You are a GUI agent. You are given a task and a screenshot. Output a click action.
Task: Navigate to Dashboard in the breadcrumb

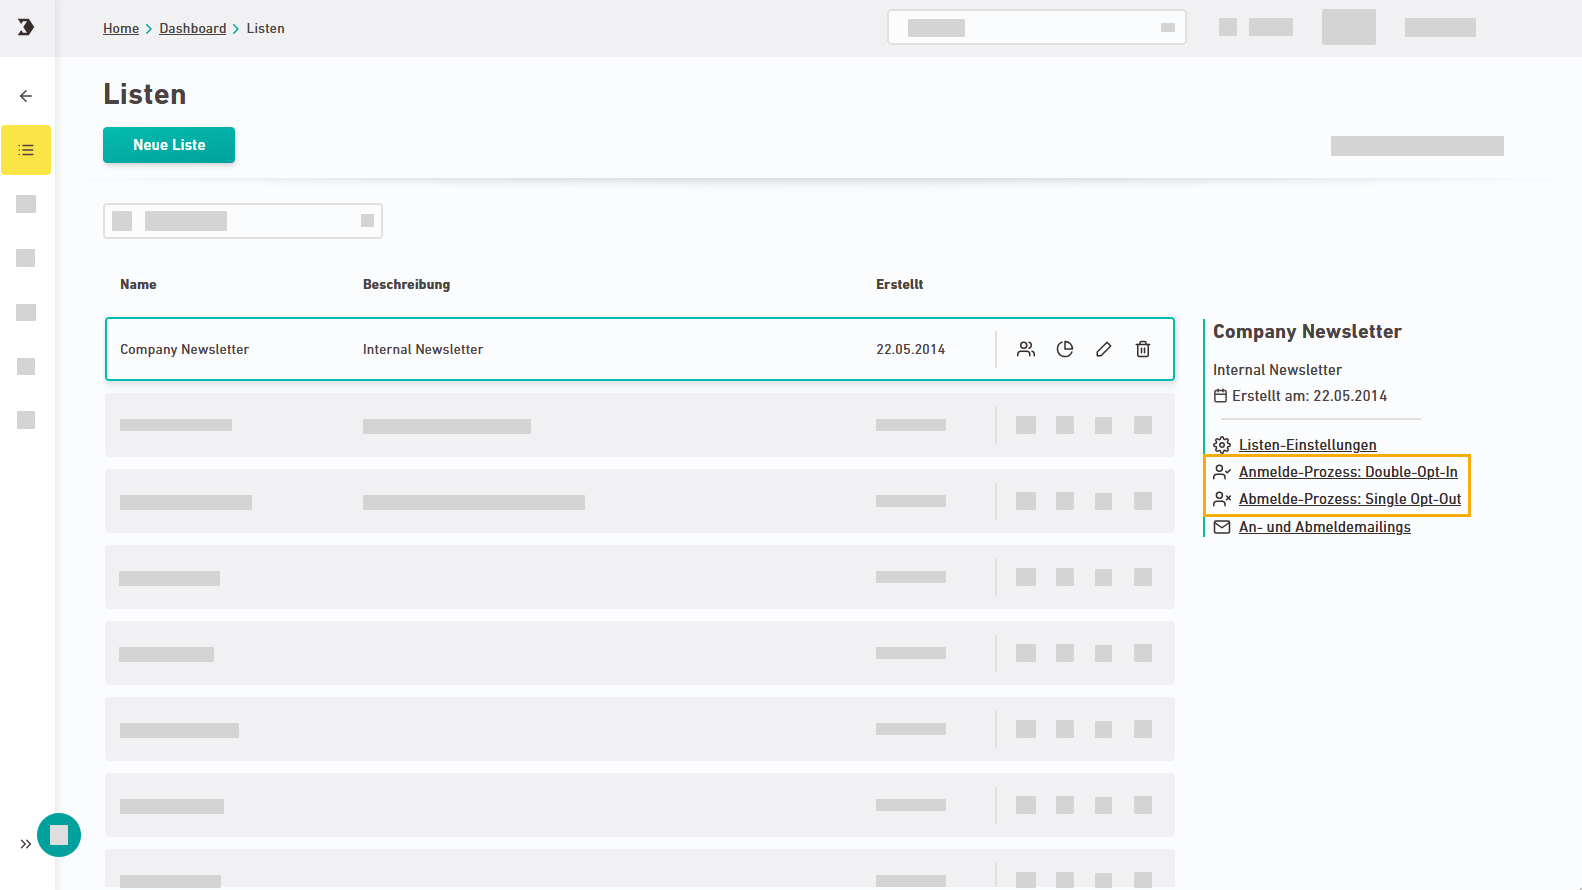(192, 29)
